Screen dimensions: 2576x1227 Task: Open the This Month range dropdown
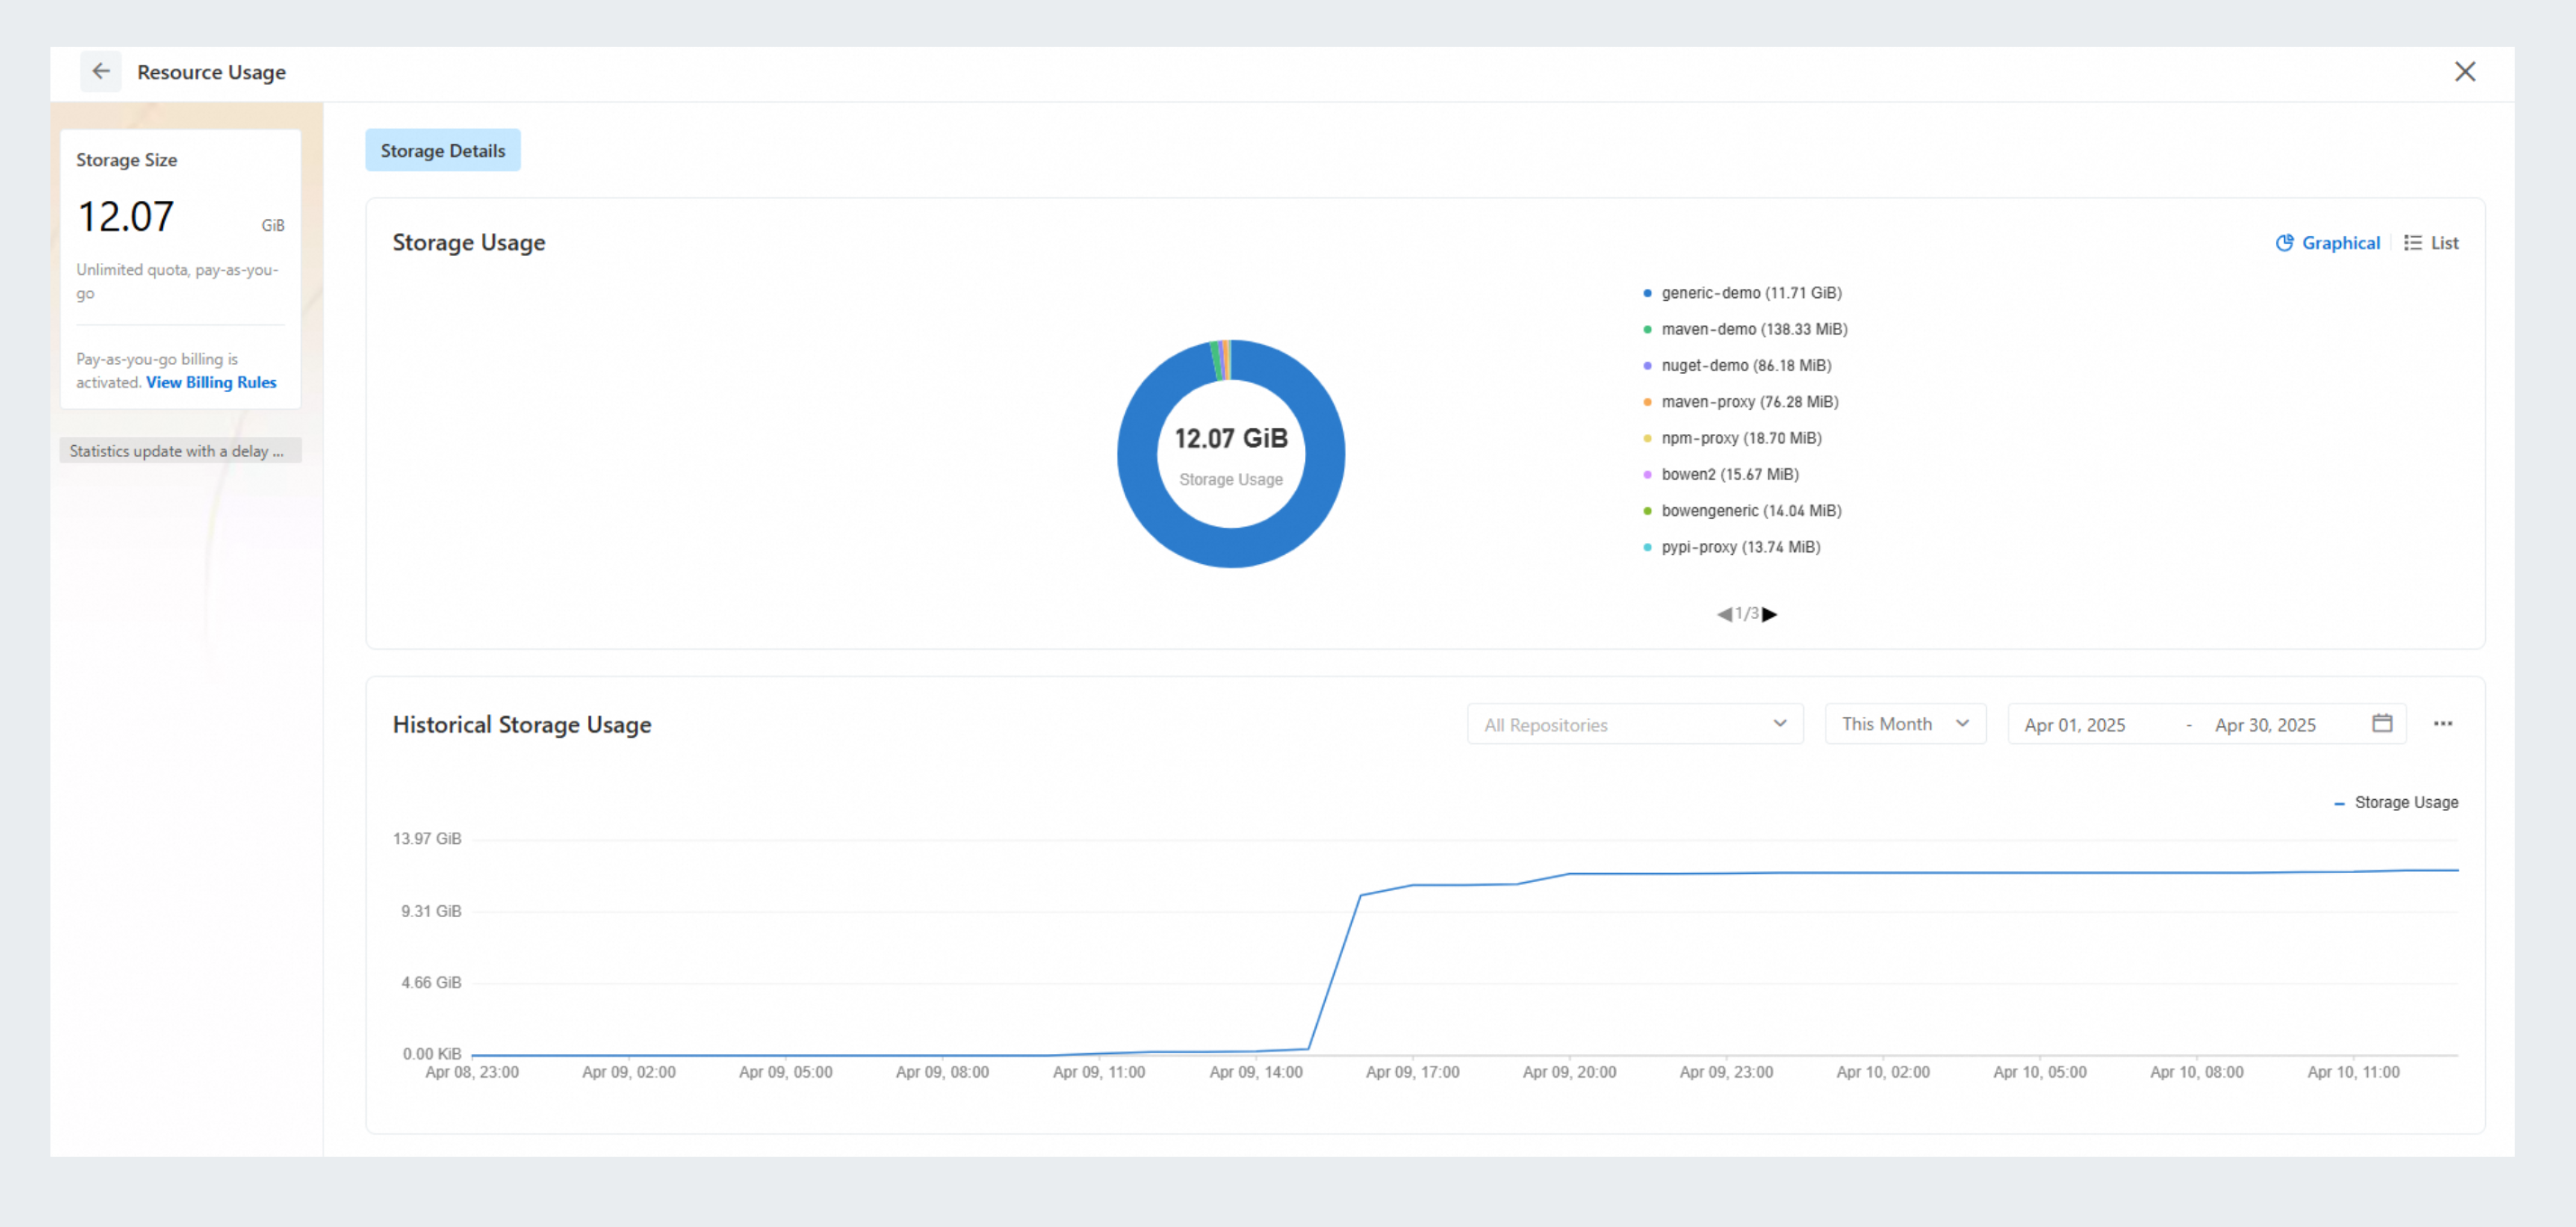(x=1904, y=724)
